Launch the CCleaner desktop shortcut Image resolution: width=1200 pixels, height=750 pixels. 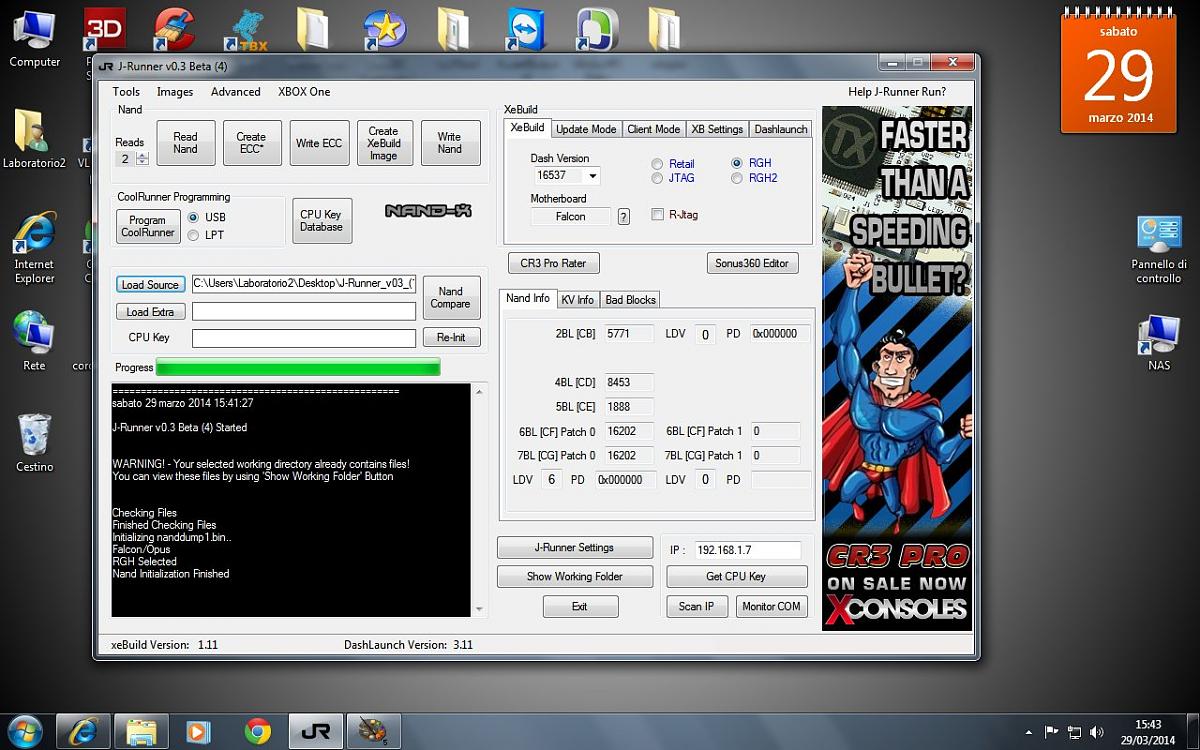click(174, 30)
